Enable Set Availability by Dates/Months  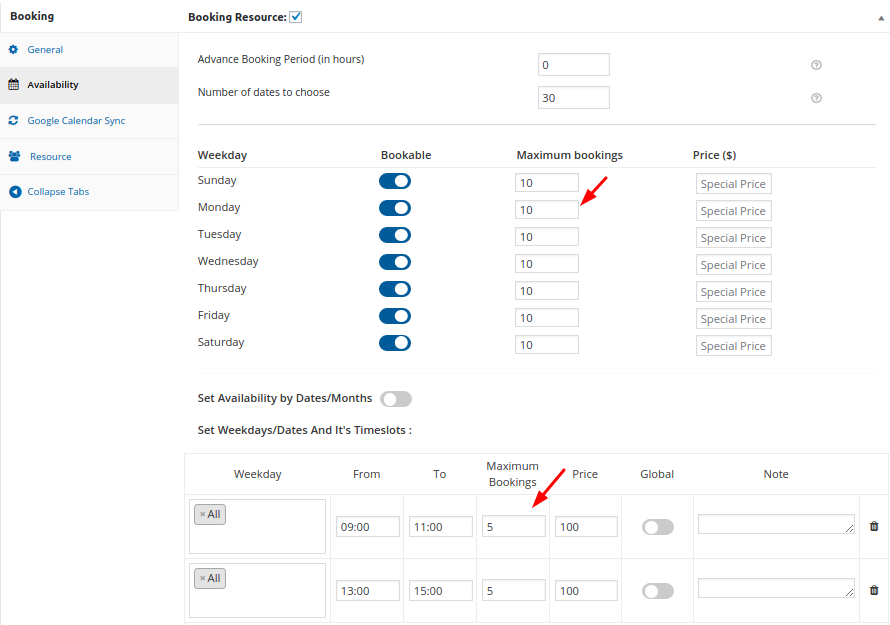[396, 399]
